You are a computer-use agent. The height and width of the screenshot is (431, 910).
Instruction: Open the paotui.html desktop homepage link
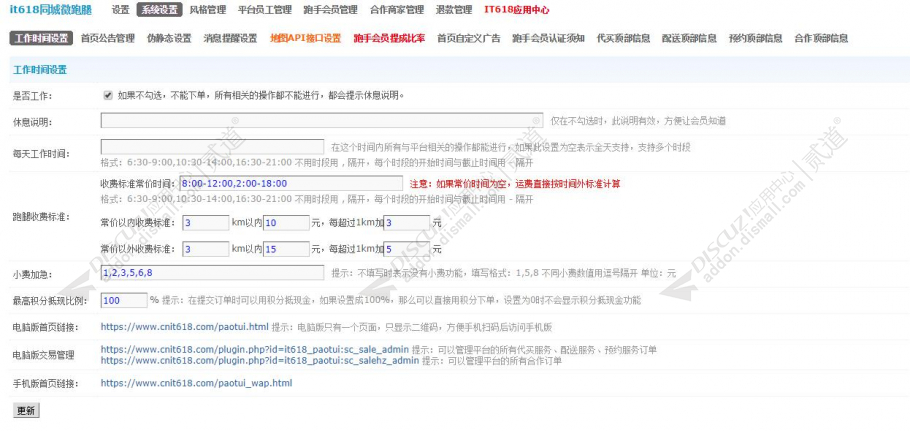pos(185,327)
